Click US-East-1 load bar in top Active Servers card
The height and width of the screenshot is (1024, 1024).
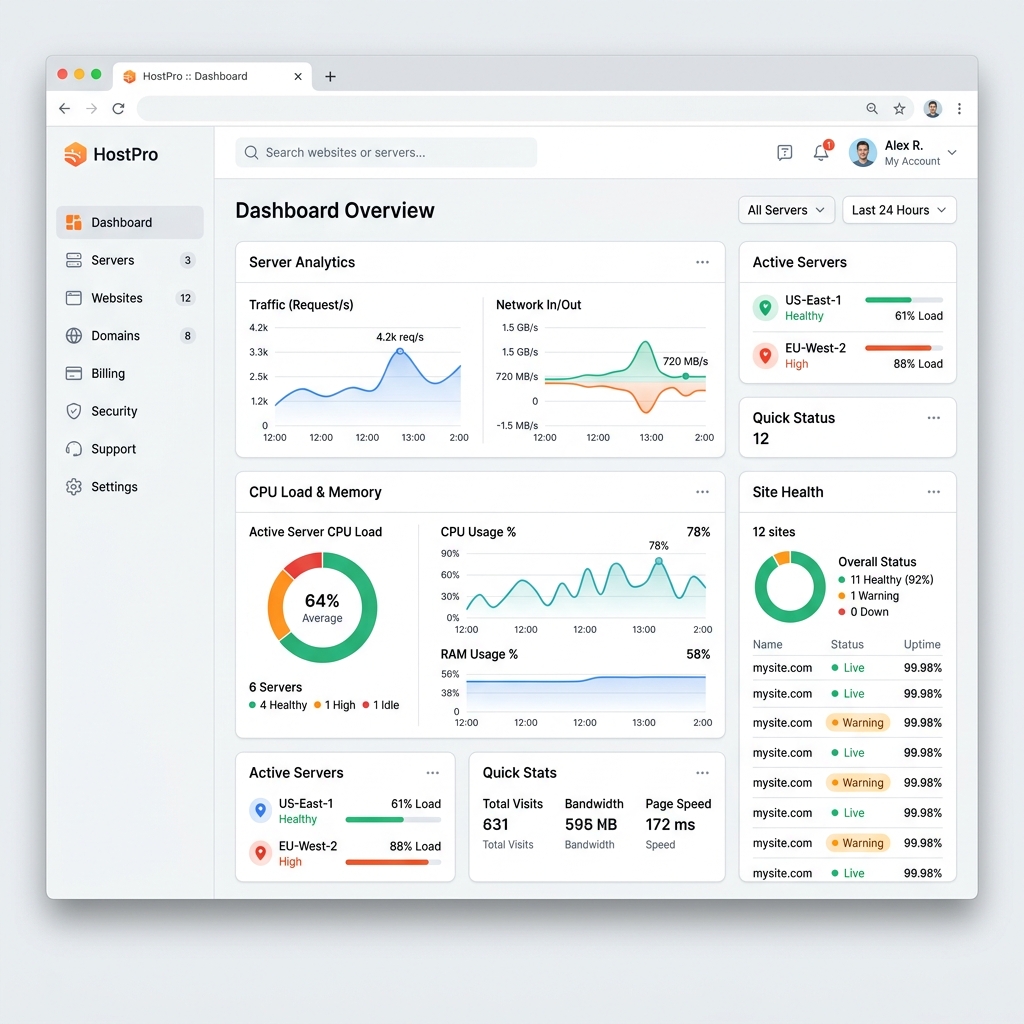tap(904, 300)
